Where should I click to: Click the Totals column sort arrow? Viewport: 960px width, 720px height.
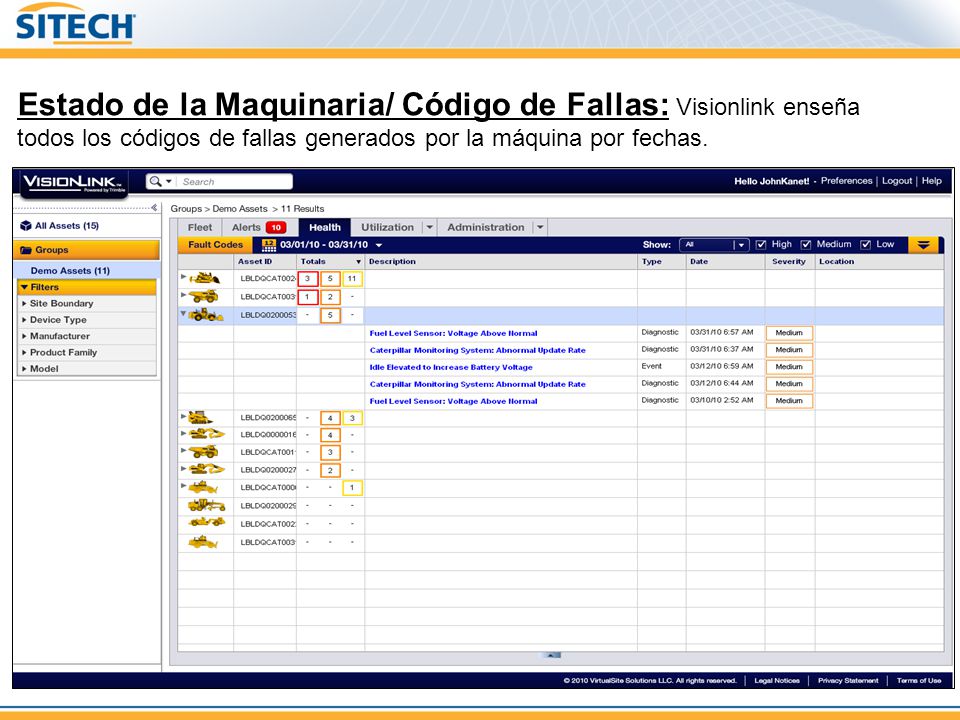(x=359, y=262)
